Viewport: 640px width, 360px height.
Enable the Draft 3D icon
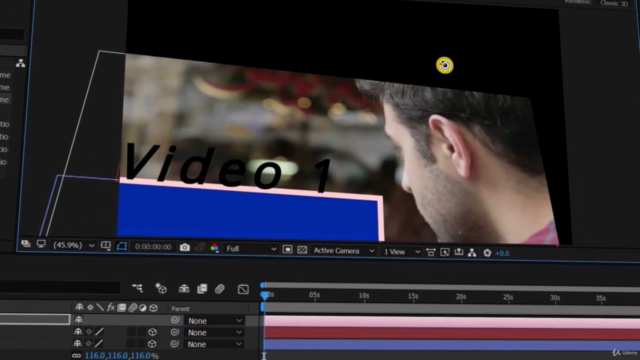tap(161, 289)
